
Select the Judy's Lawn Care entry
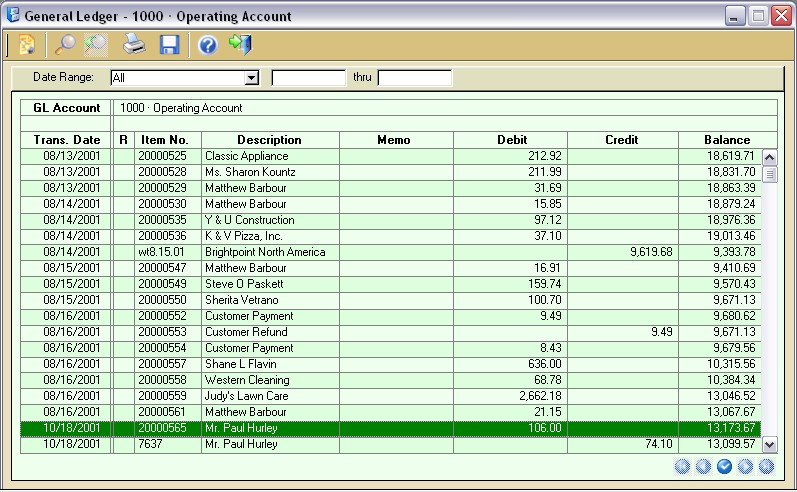pos(247,396)
